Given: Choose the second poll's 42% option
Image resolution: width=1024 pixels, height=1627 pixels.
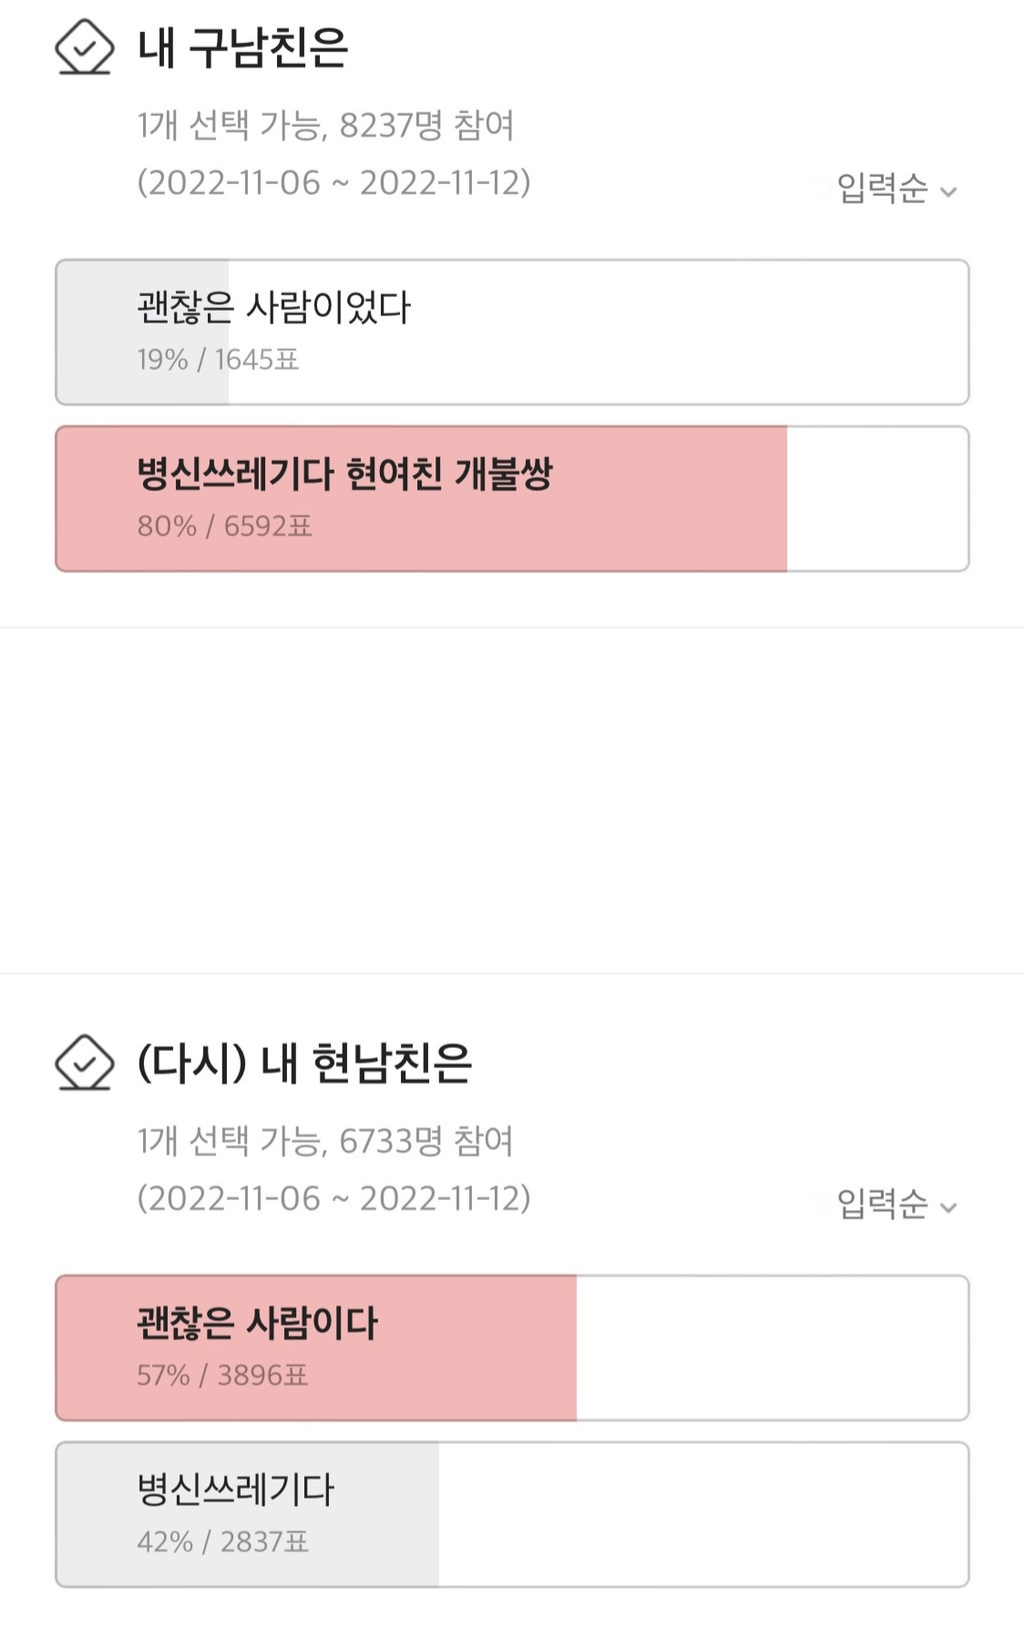Looking at the screenshot, I should point(512,1514).
